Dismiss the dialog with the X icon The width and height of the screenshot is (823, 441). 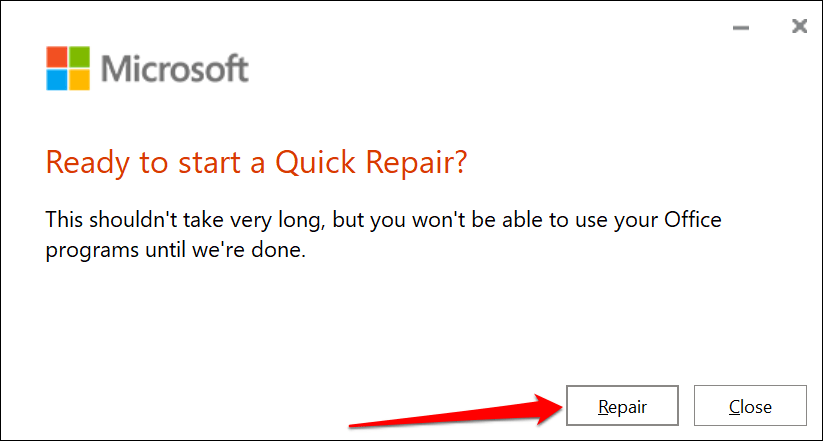click(799, 27)
